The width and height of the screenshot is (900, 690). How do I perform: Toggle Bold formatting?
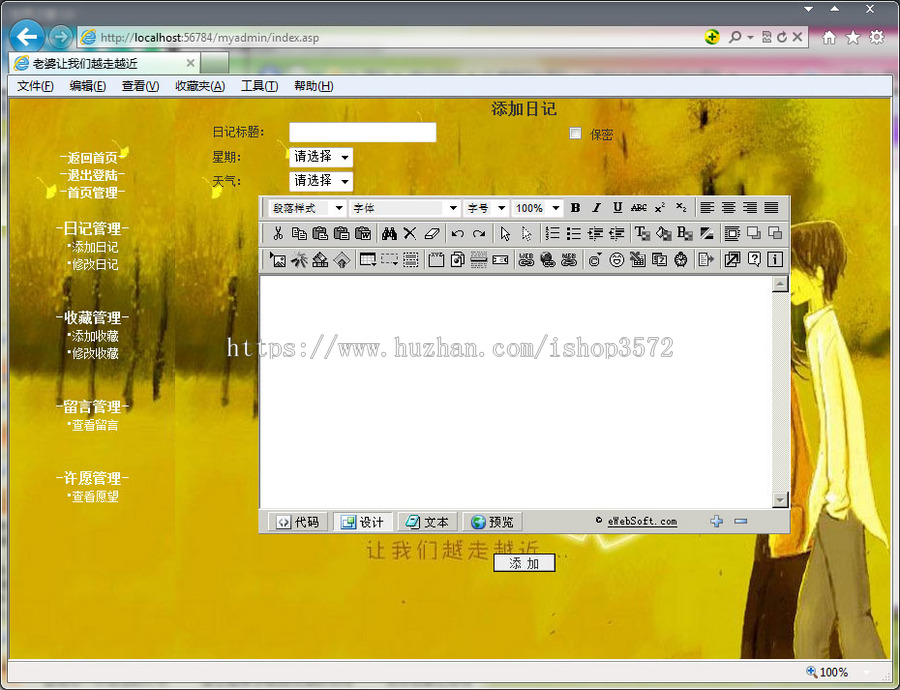[x=575, y=207]
